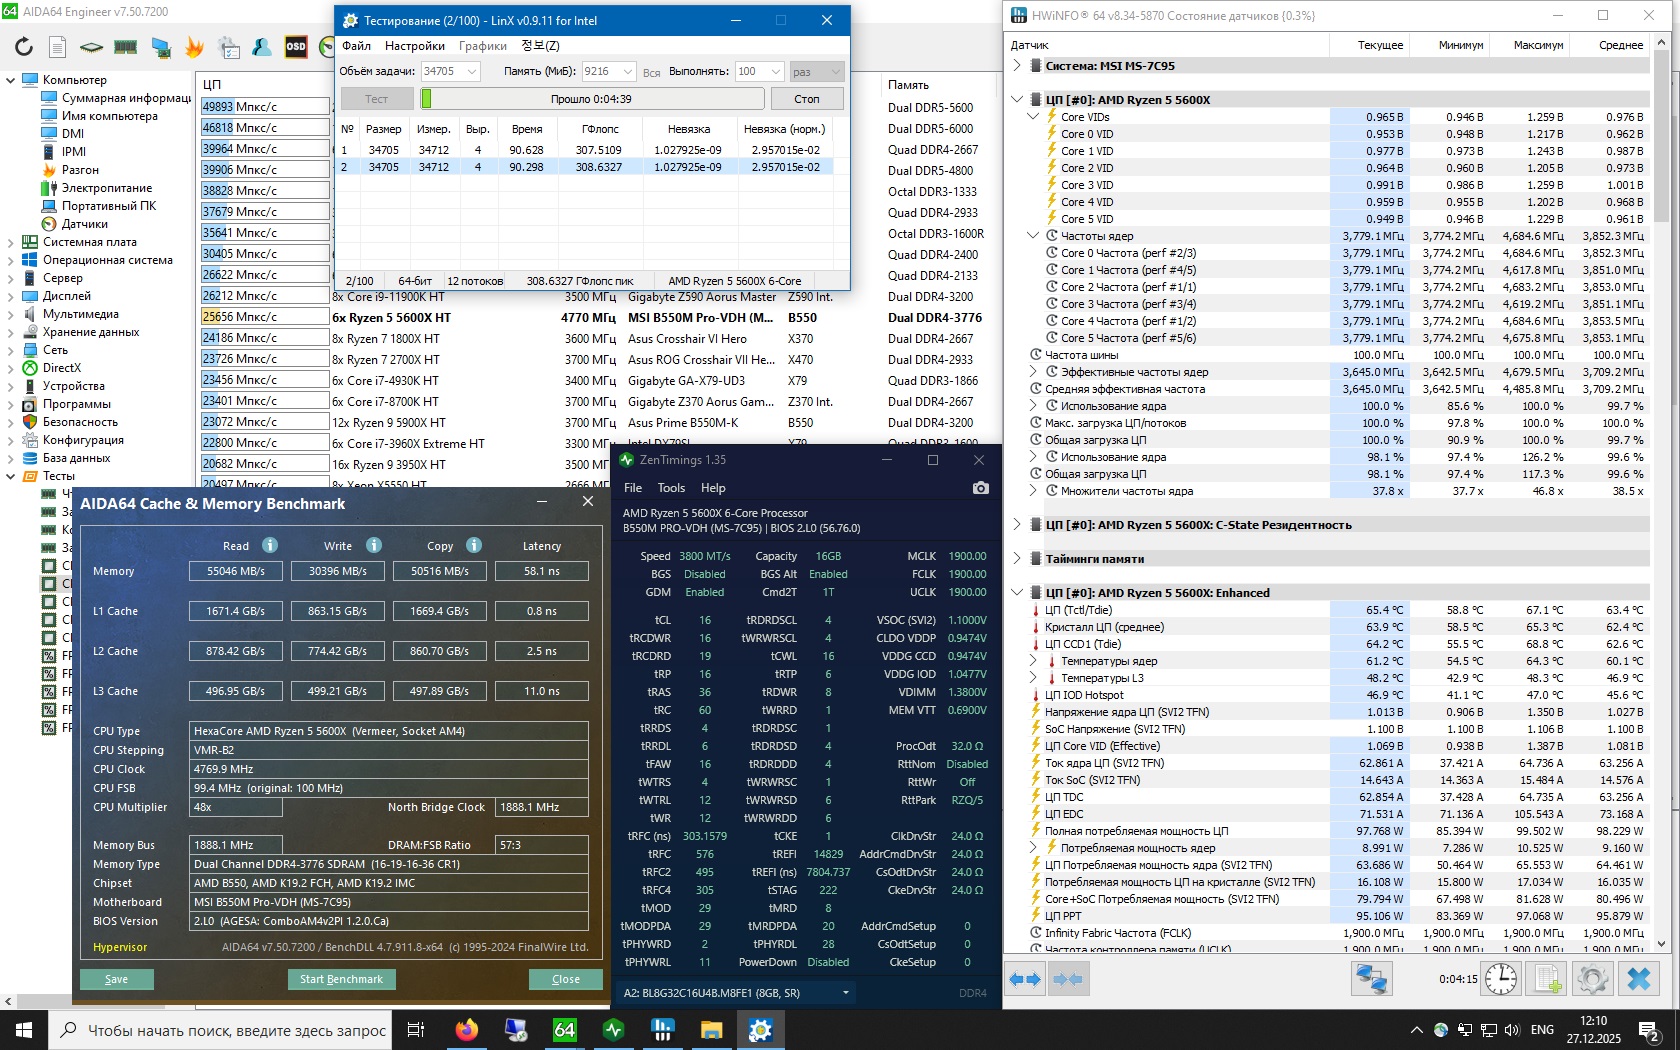This screenshot has height=1050, width=1680.
Task: Open the report document icon in AIDA64 toolbar
Action: pyautogui.click(x=58, y=46)
